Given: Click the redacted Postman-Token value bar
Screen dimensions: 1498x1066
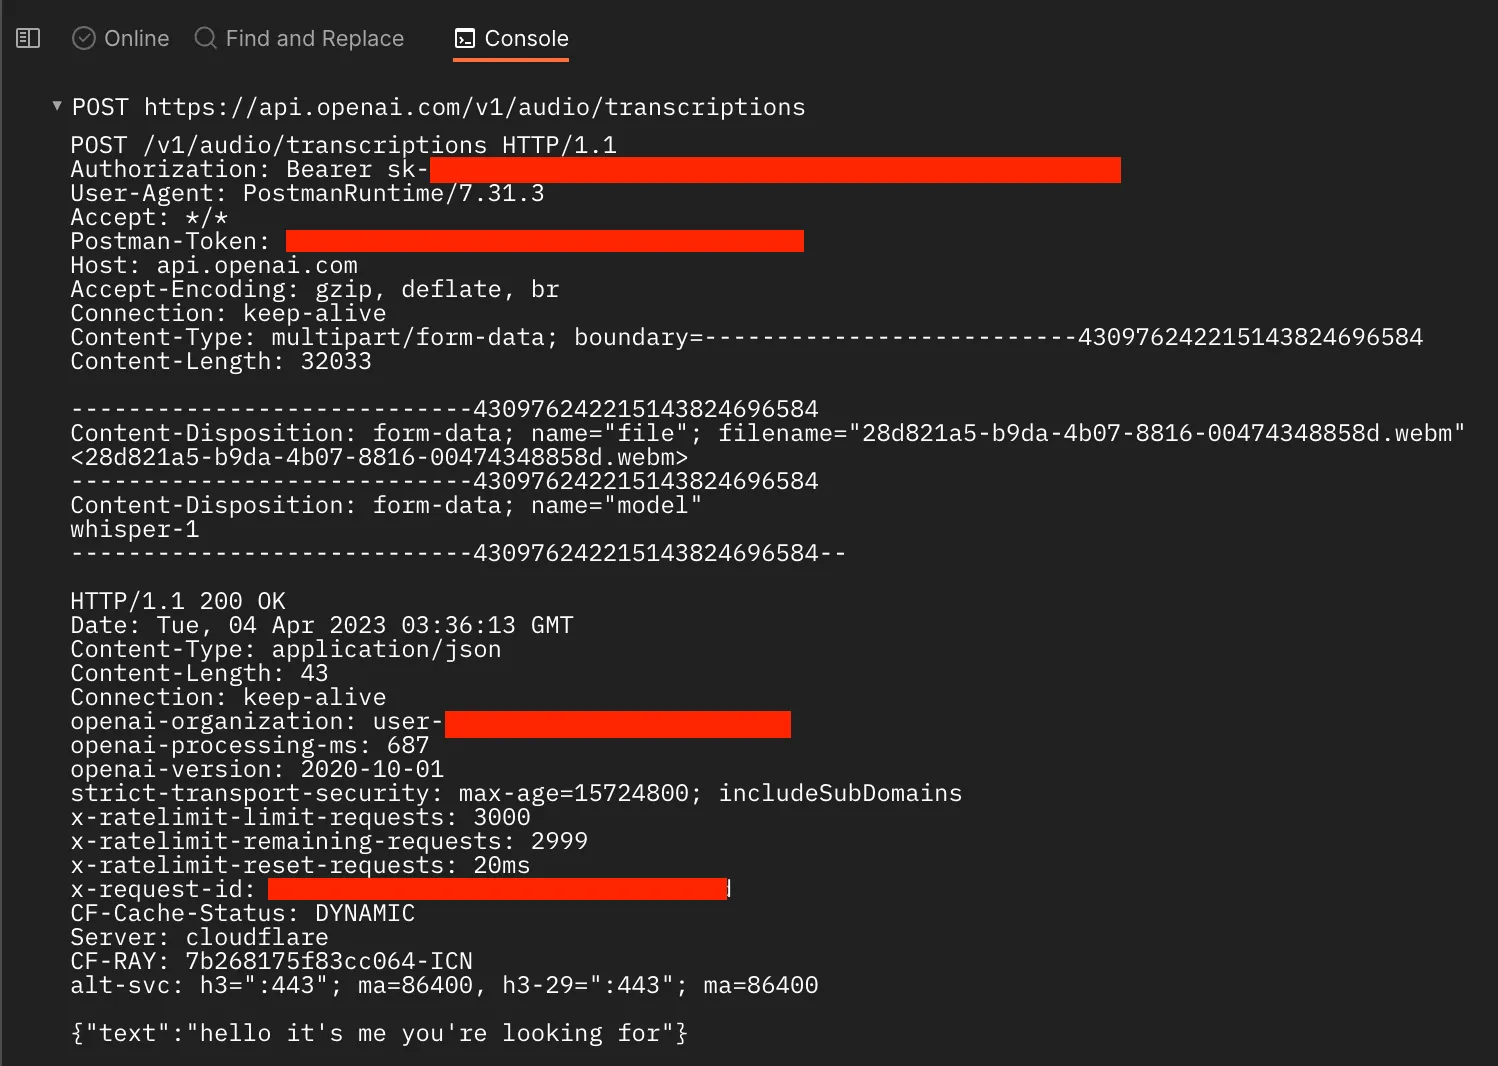Looking at the screenshot, I should (545, 241).
